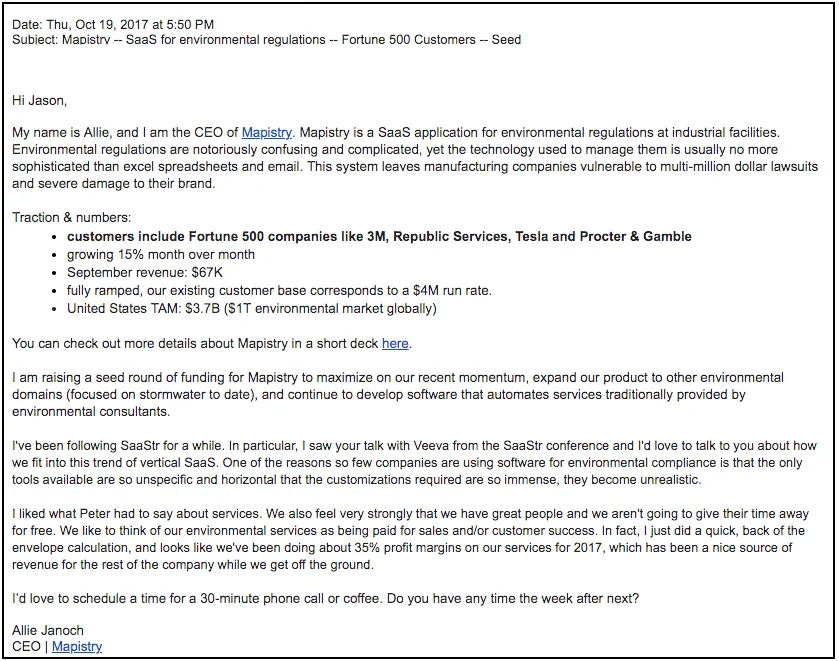Click the "Traction & numbers:" heading
This screenshot has height=661, width=839.
coord(72,217)
